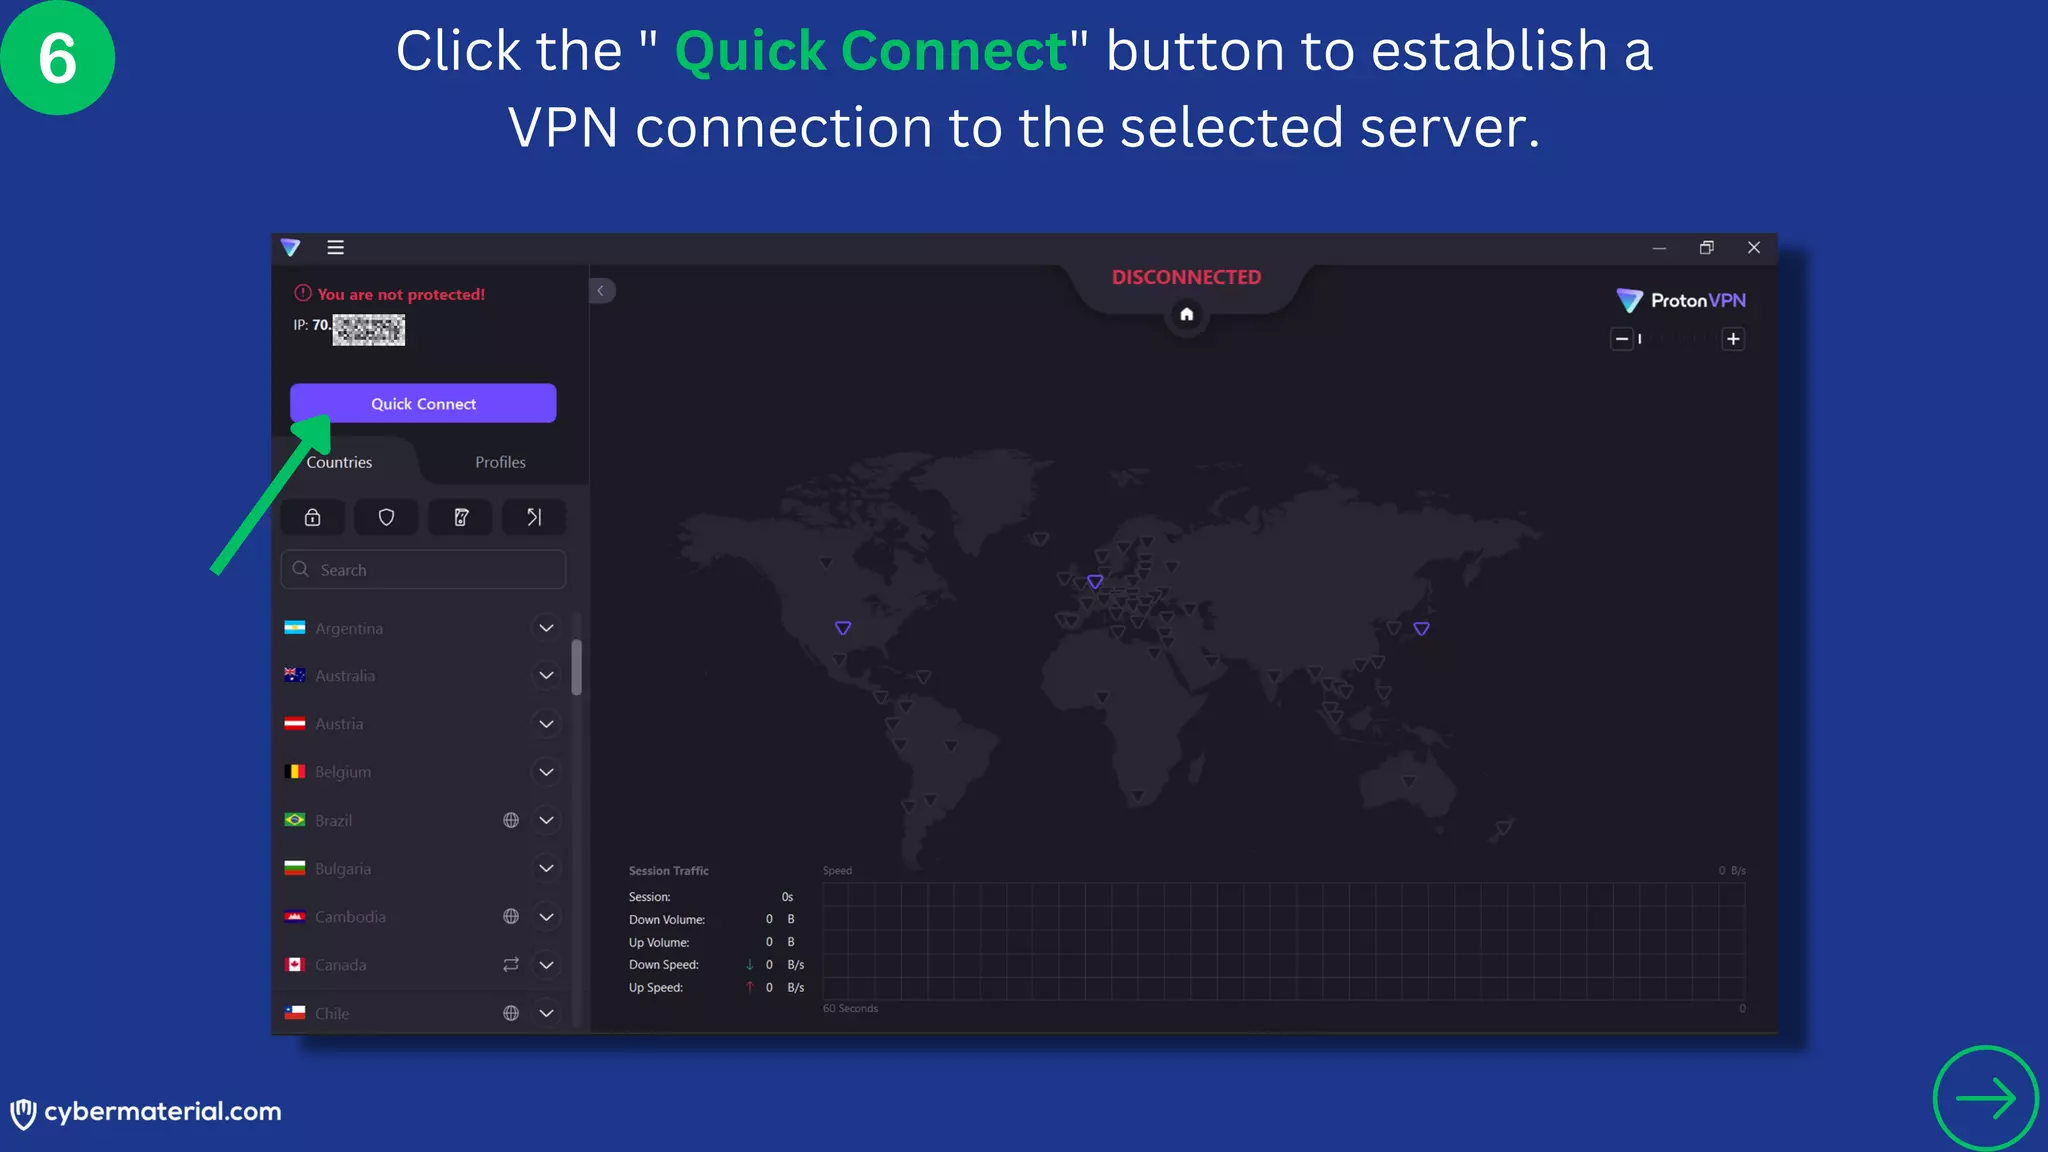2048x1152 pixels.
Task: Click the IP address text
Action: click(349, 329)
